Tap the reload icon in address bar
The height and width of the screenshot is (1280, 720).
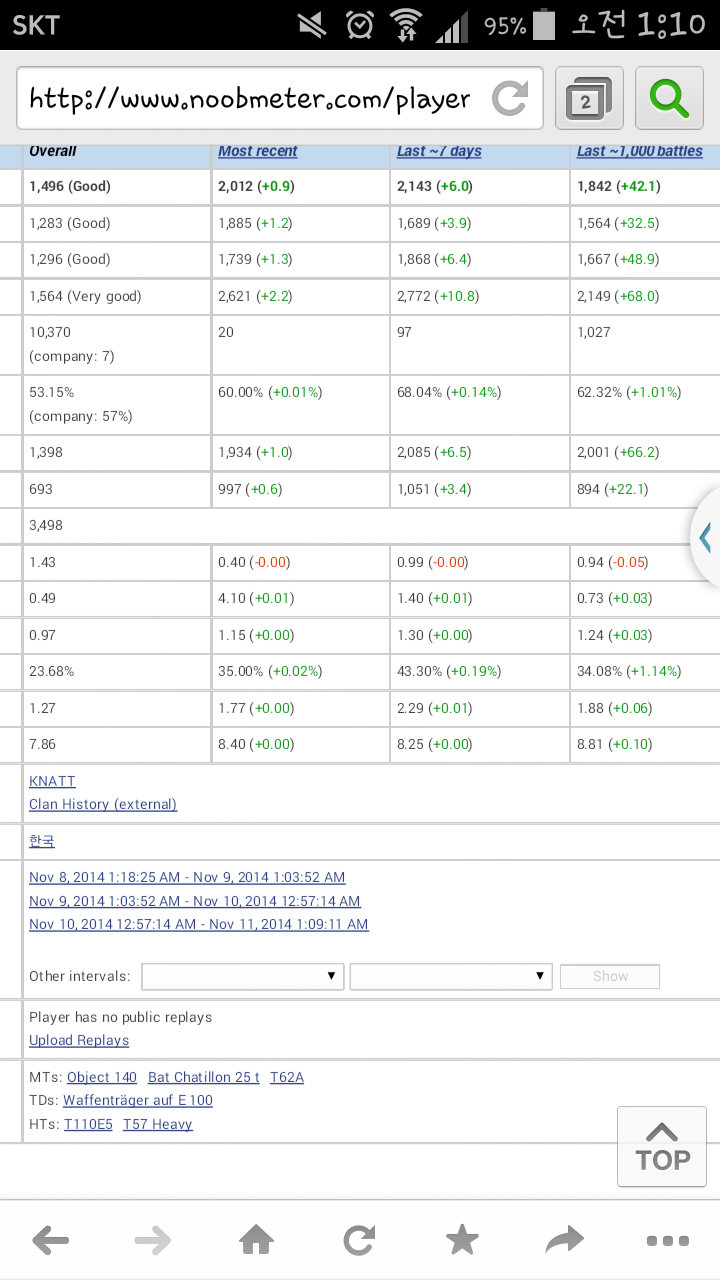(x=510, y=99)
